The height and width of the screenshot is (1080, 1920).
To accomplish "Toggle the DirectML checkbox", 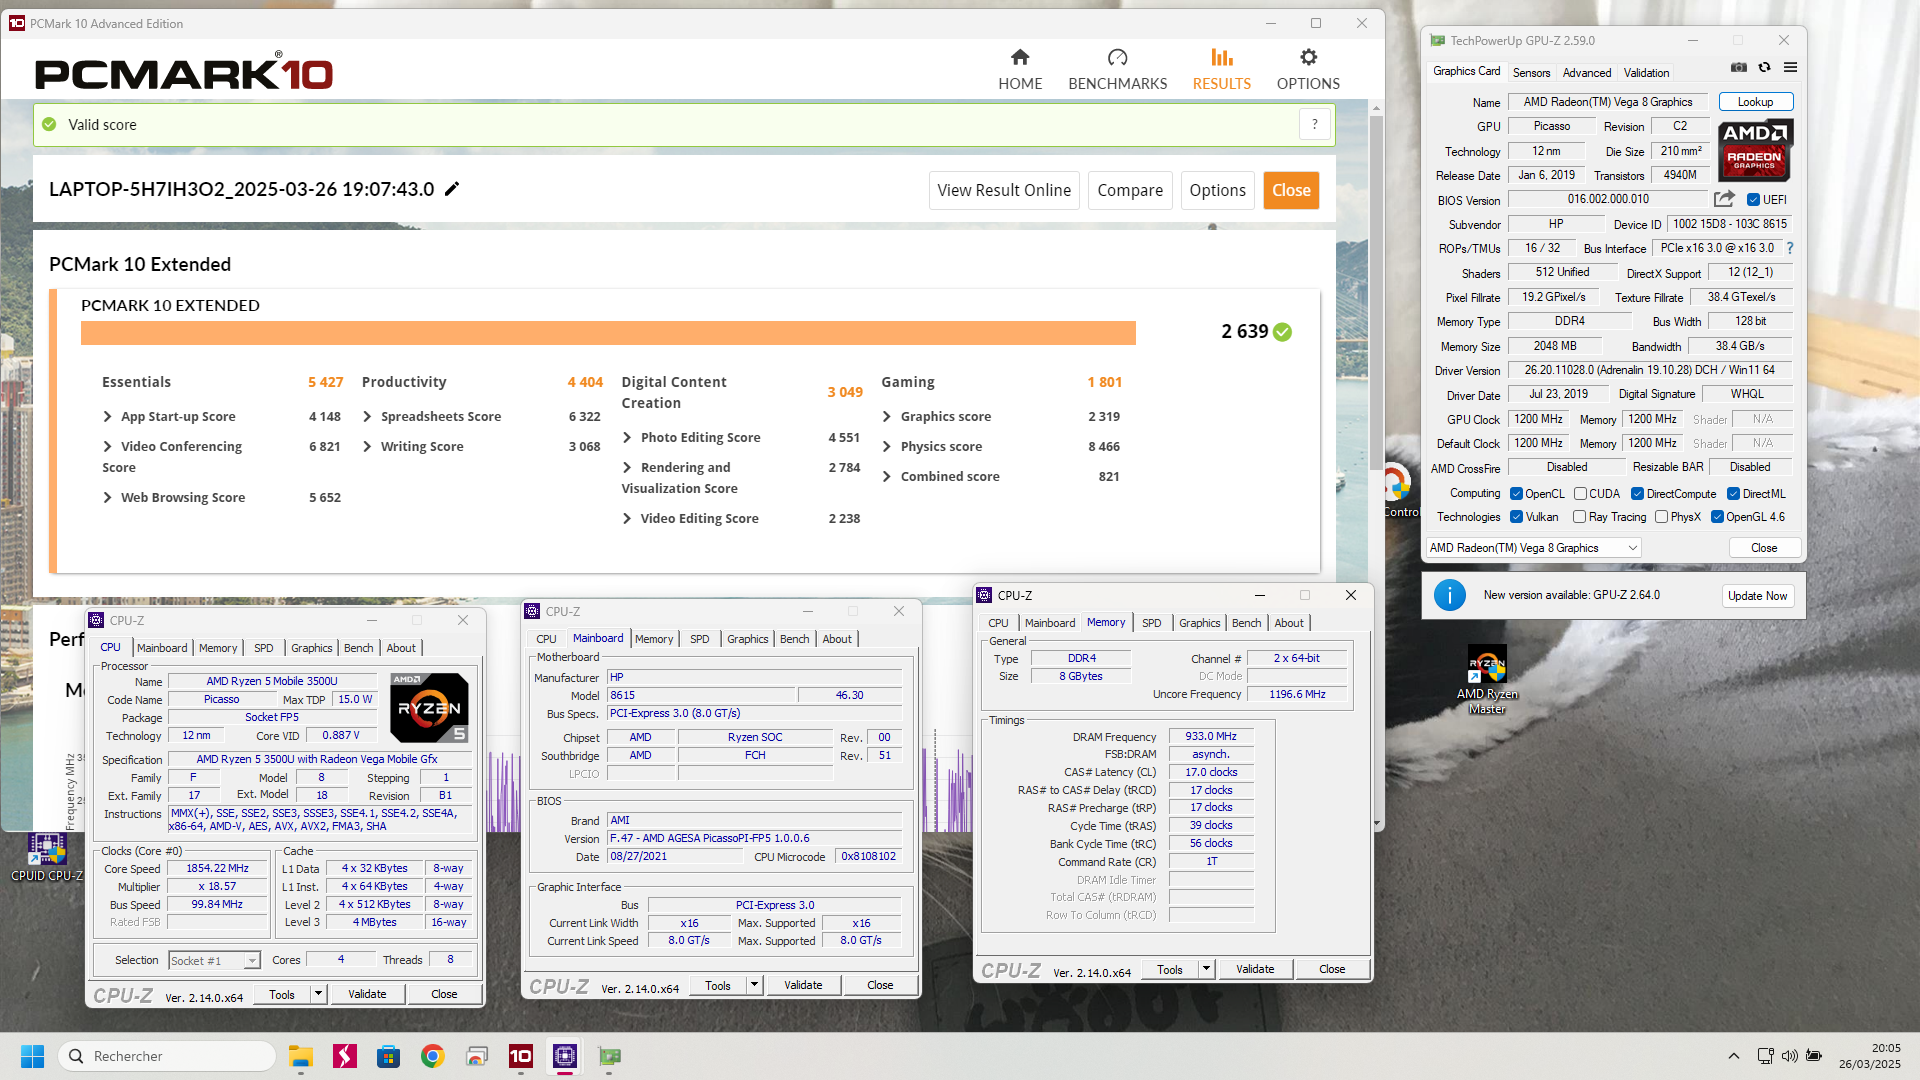I will pos(1733,494).
